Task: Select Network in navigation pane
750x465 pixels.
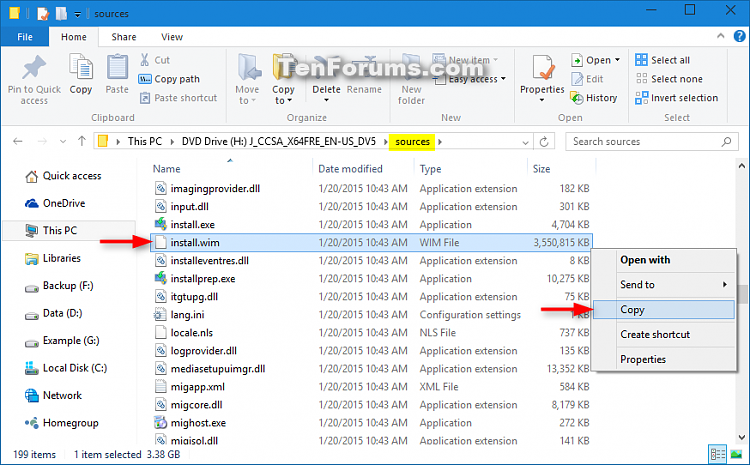Action: 53,396
